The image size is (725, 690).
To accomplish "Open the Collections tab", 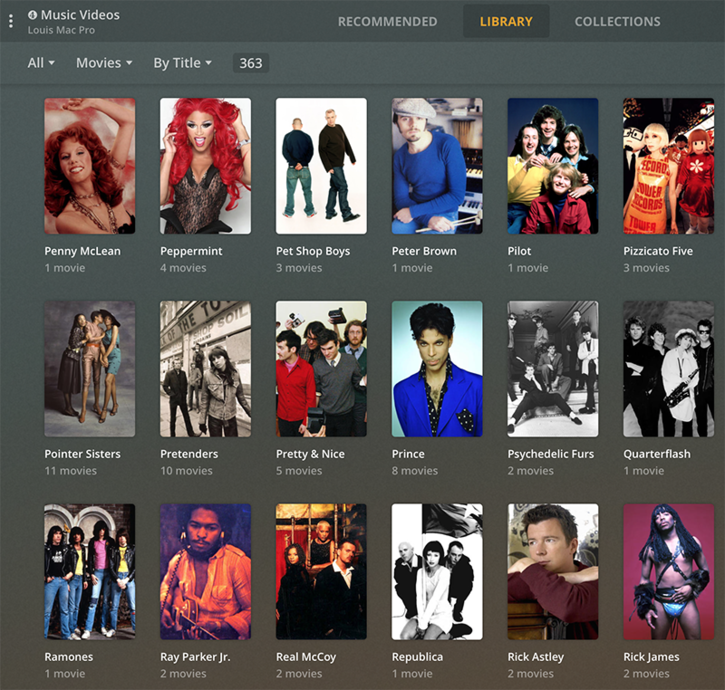I will coord(617,21).
